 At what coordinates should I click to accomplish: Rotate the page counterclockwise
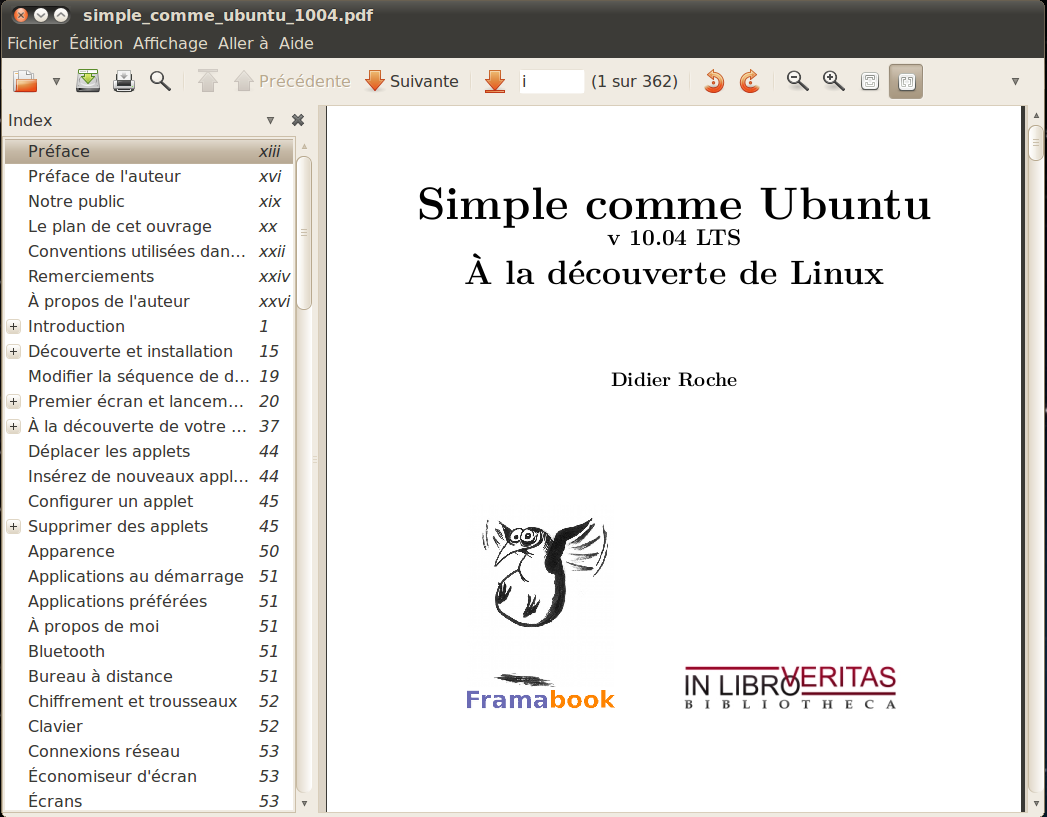714,81
